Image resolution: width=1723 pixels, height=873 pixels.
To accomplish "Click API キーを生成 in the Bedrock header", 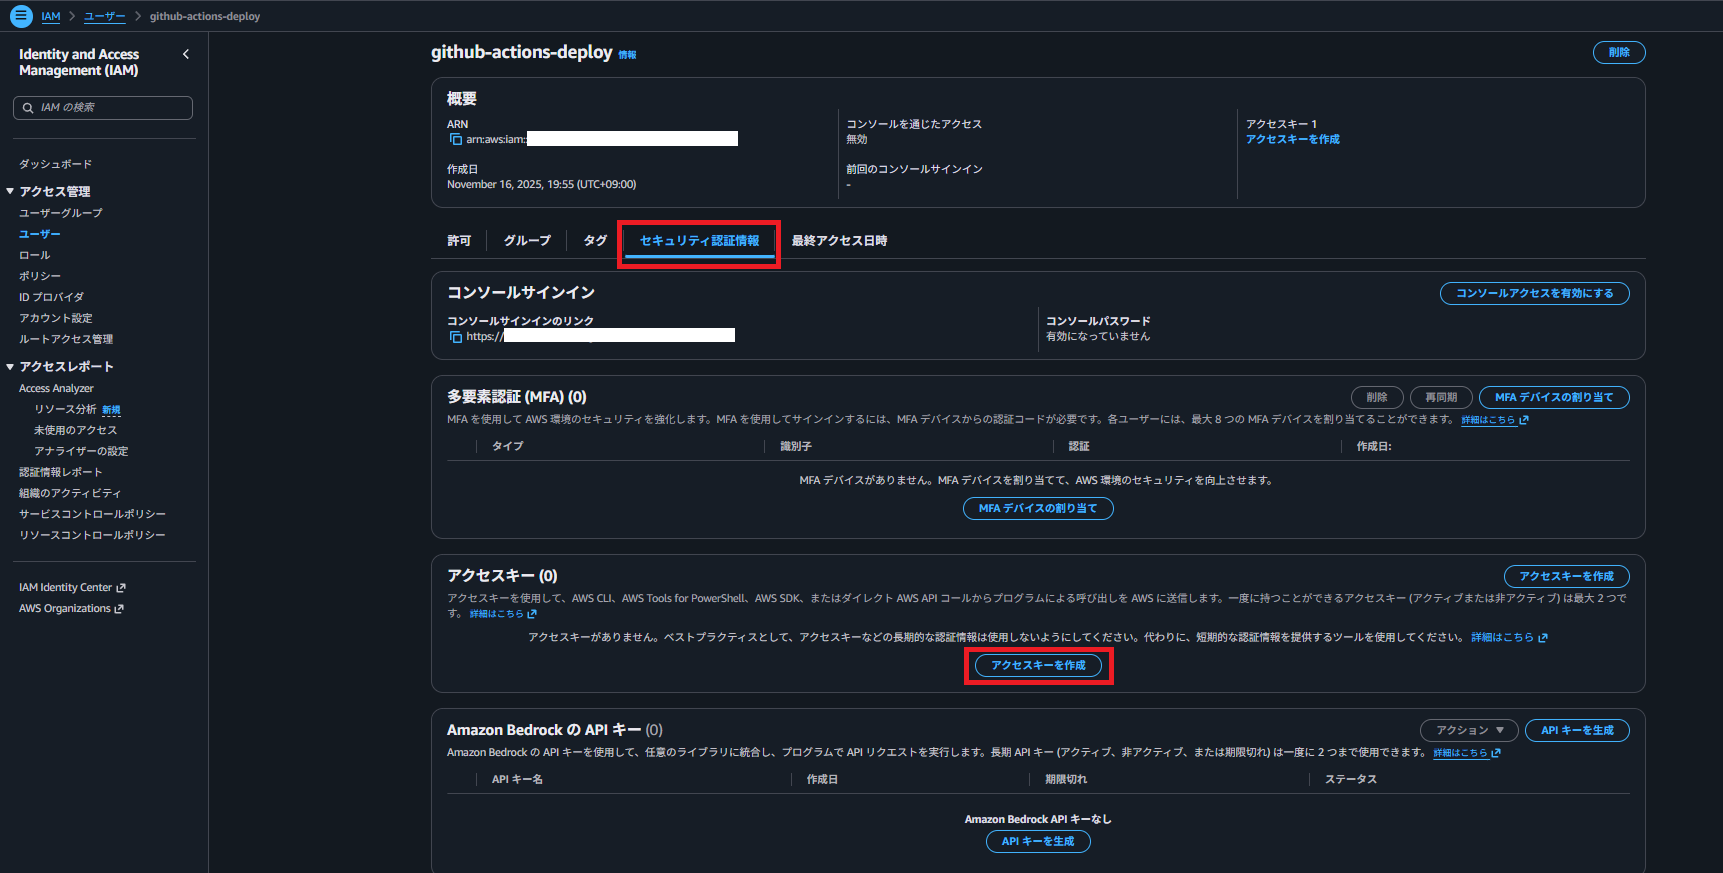I will click(x=1577, y=730).
